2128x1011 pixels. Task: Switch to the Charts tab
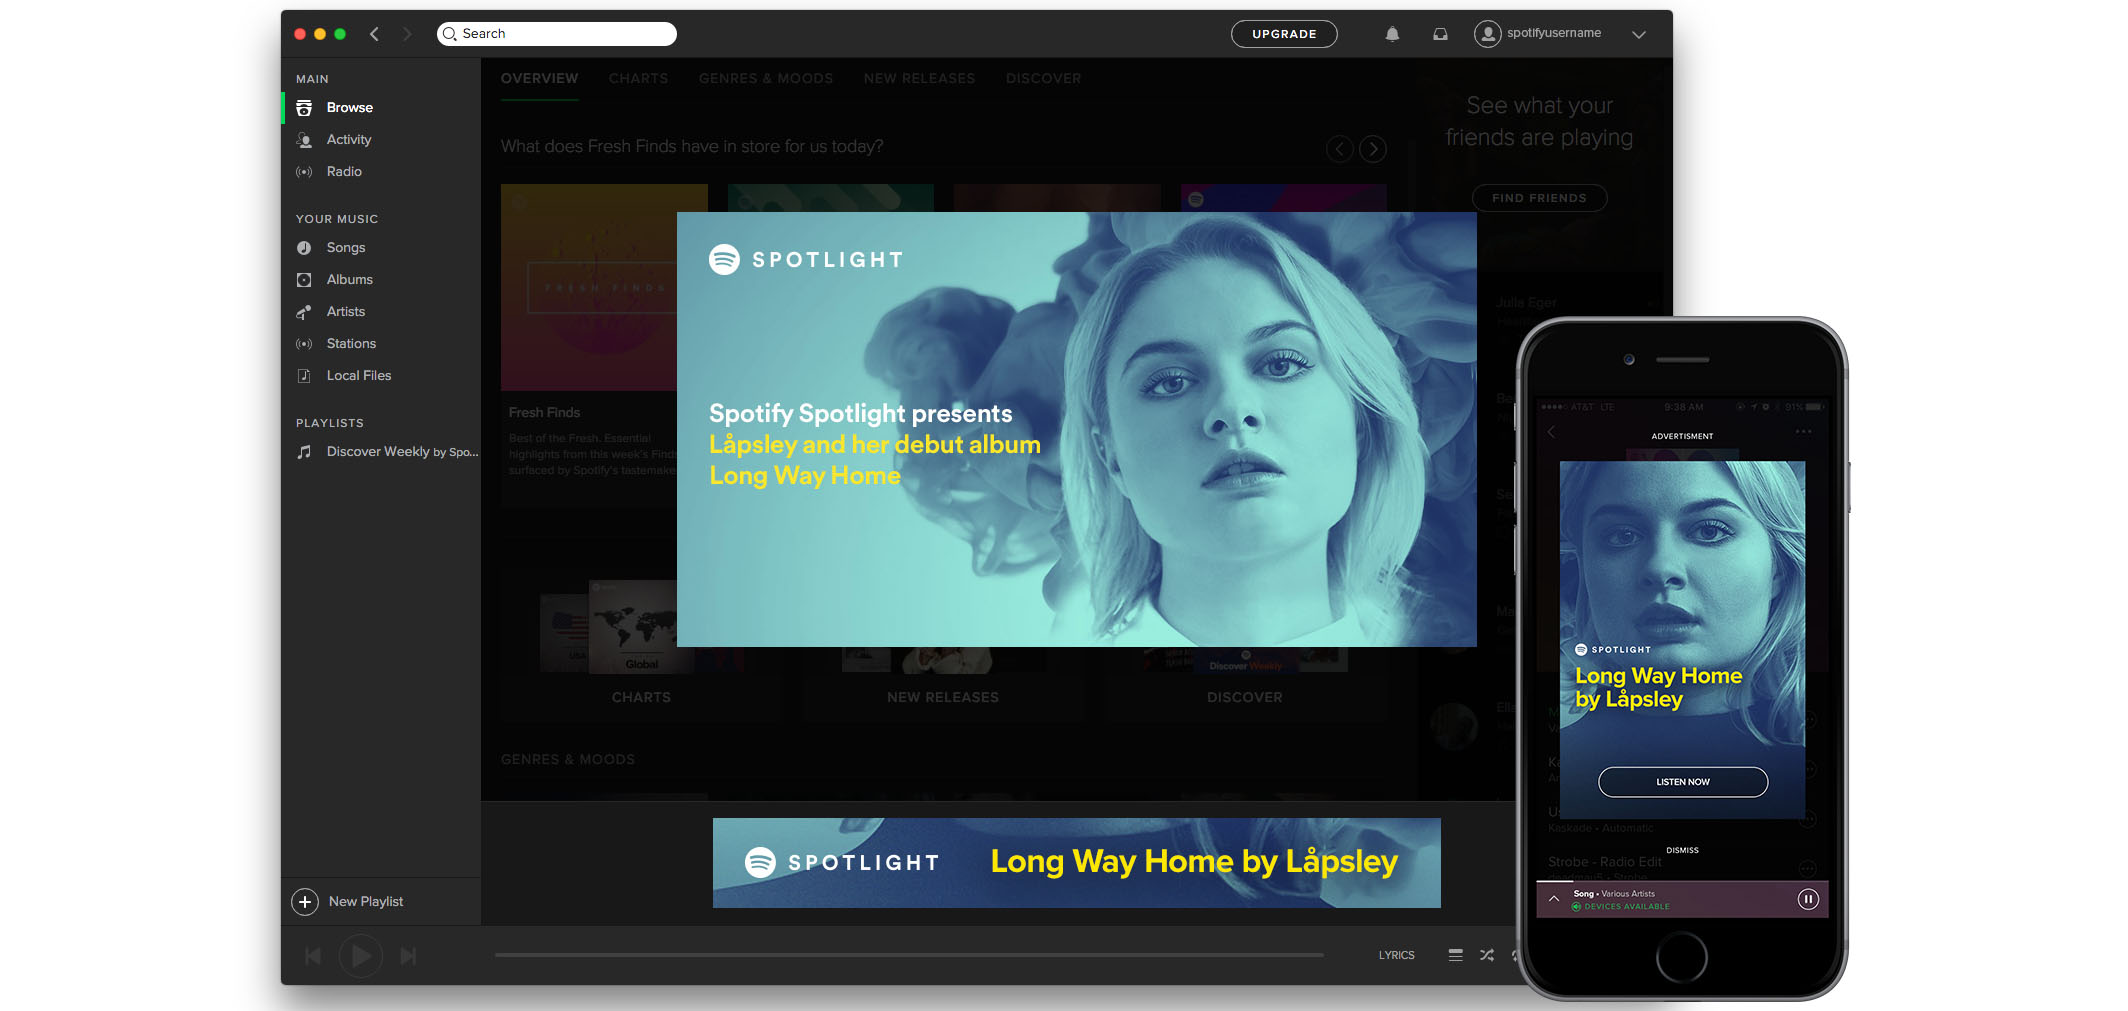click(638, 79)
